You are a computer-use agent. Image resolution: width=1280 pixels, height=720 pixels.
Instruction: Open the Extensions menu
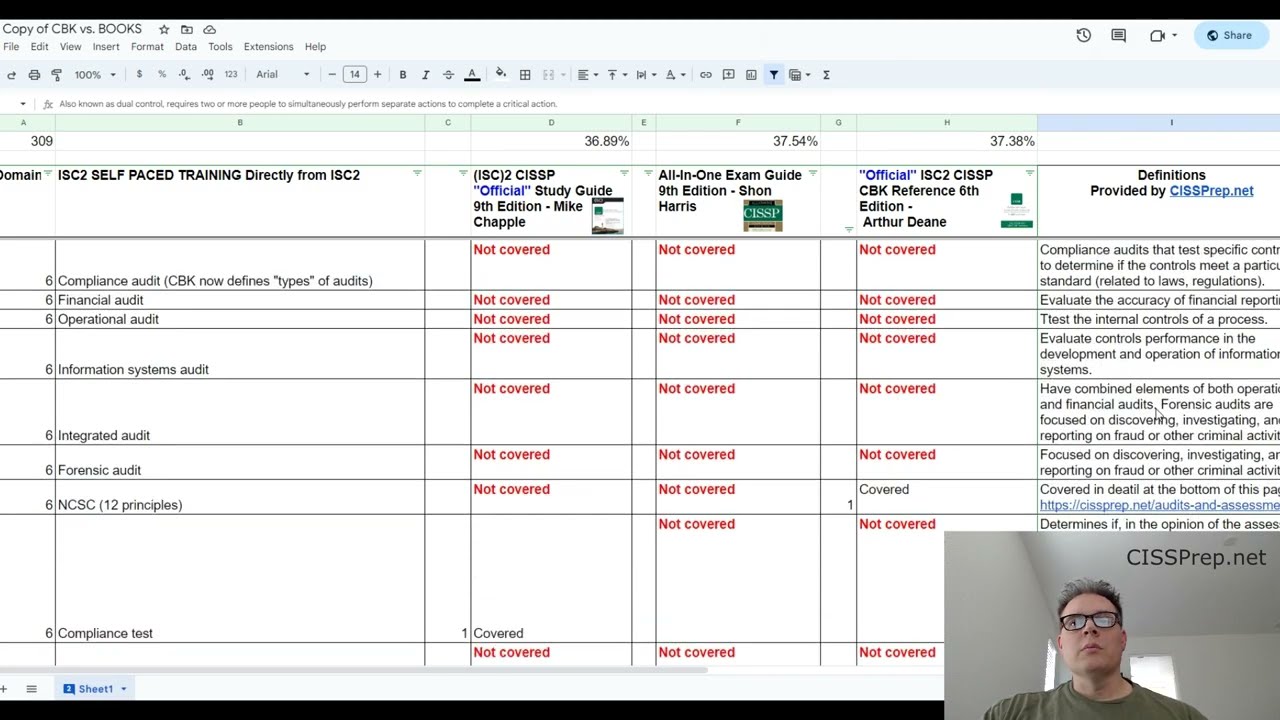point(268,47)
